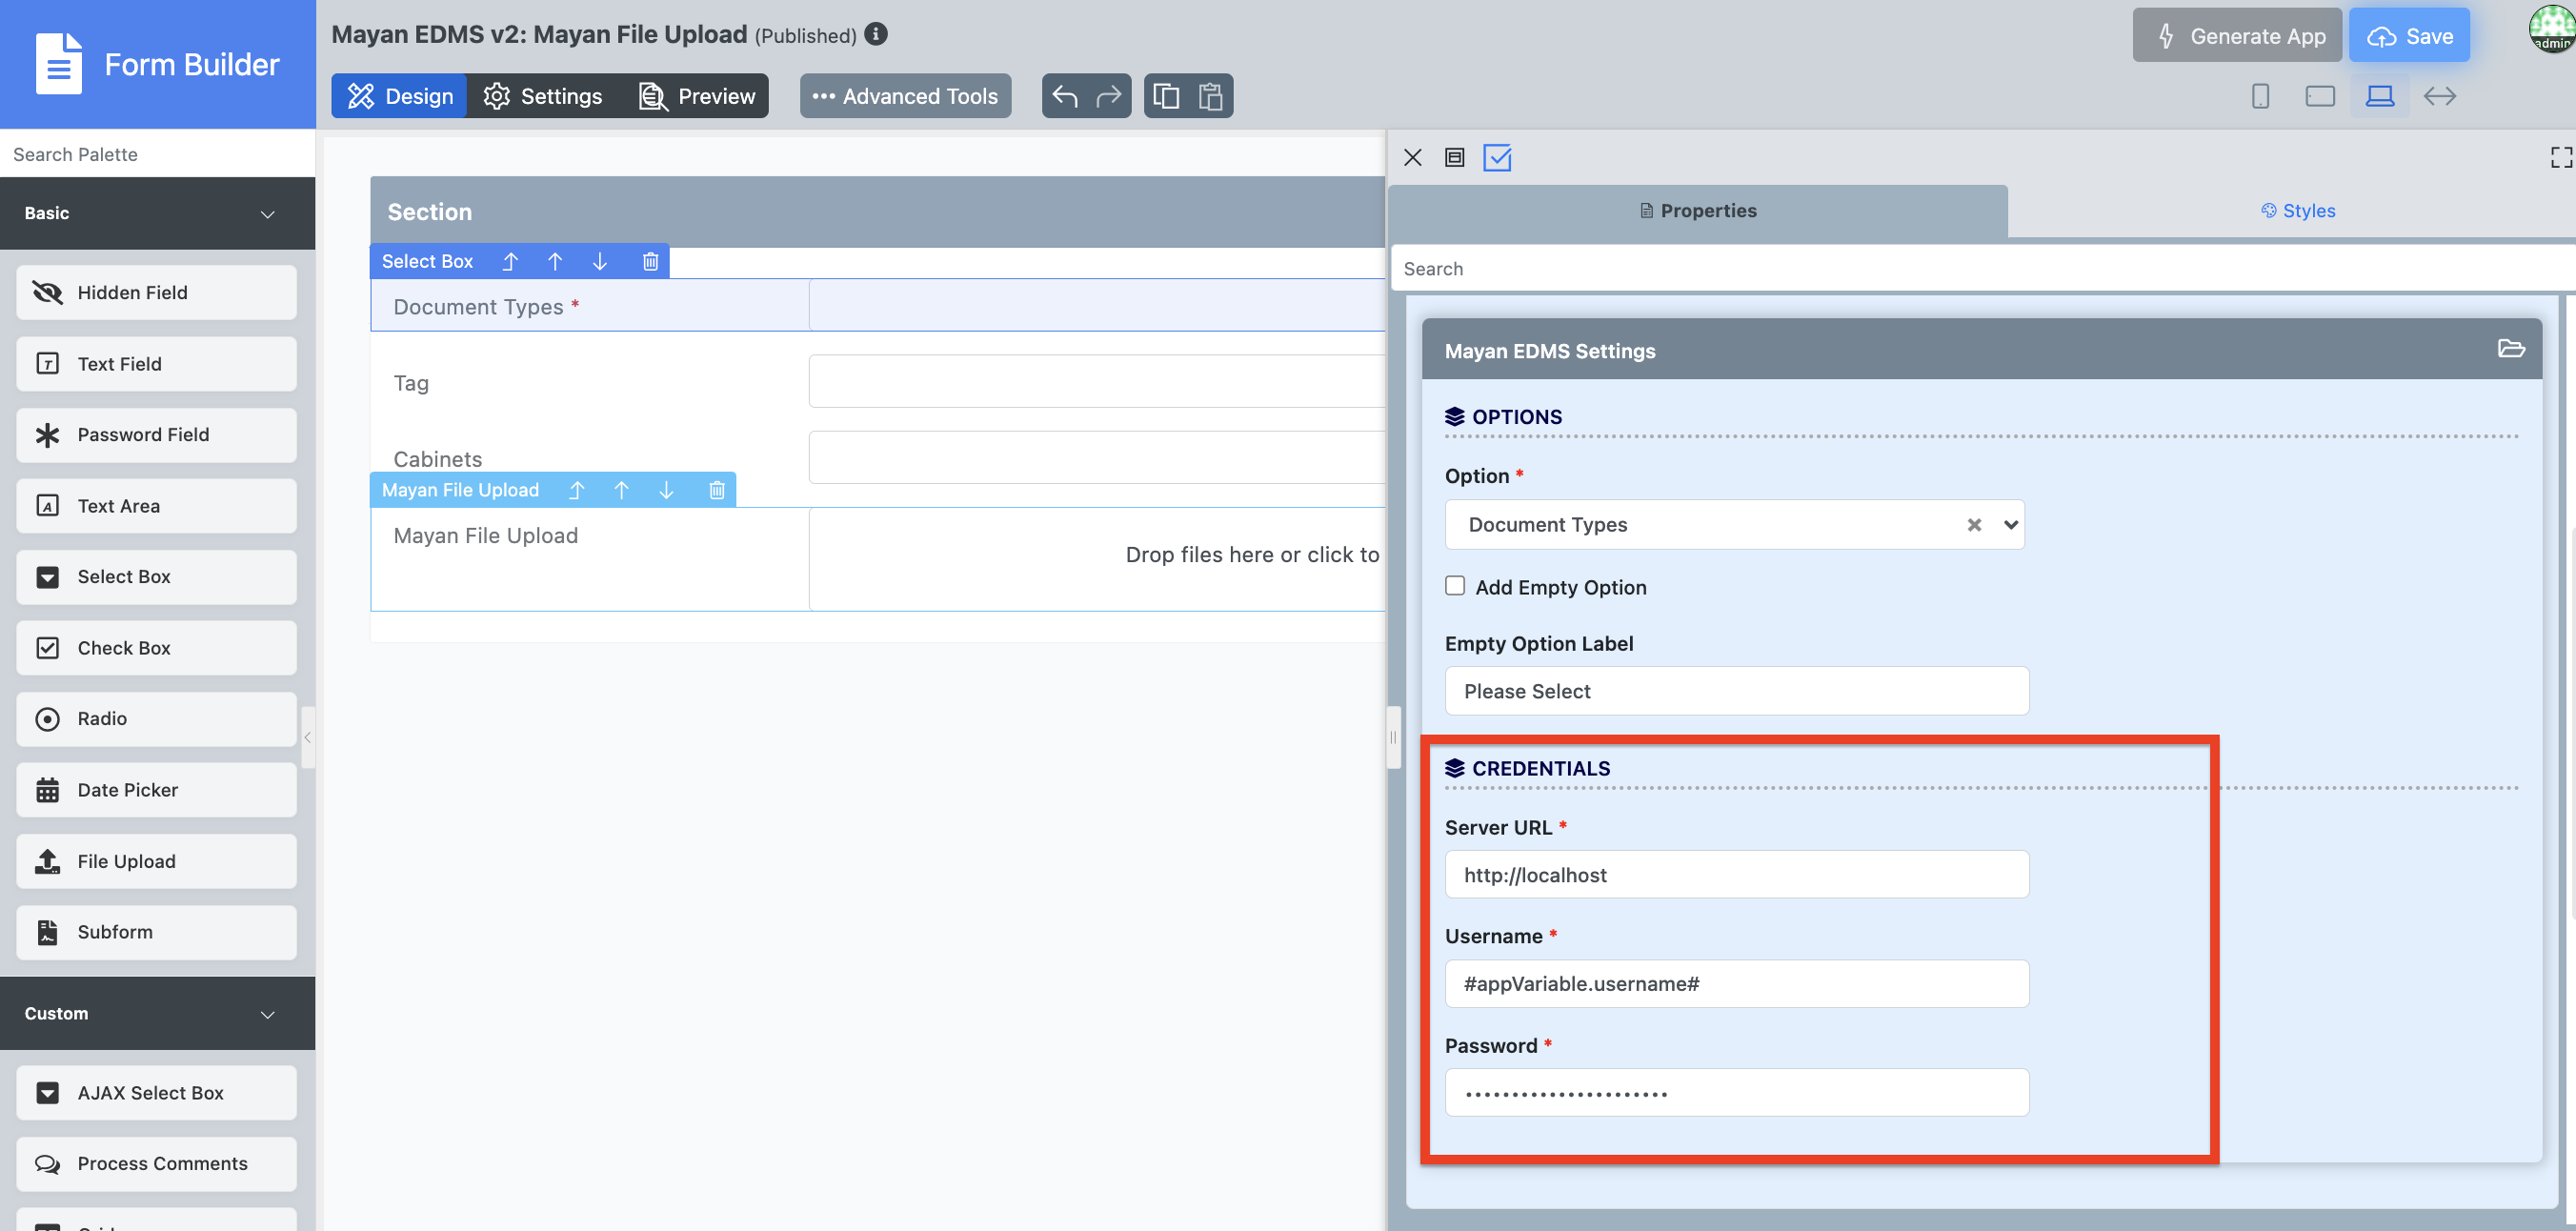Image resolution: width=2576 pixels, height=1231 pixels.
Task: Click the paste clipboard icon
Action: [x=1210, y=96]
